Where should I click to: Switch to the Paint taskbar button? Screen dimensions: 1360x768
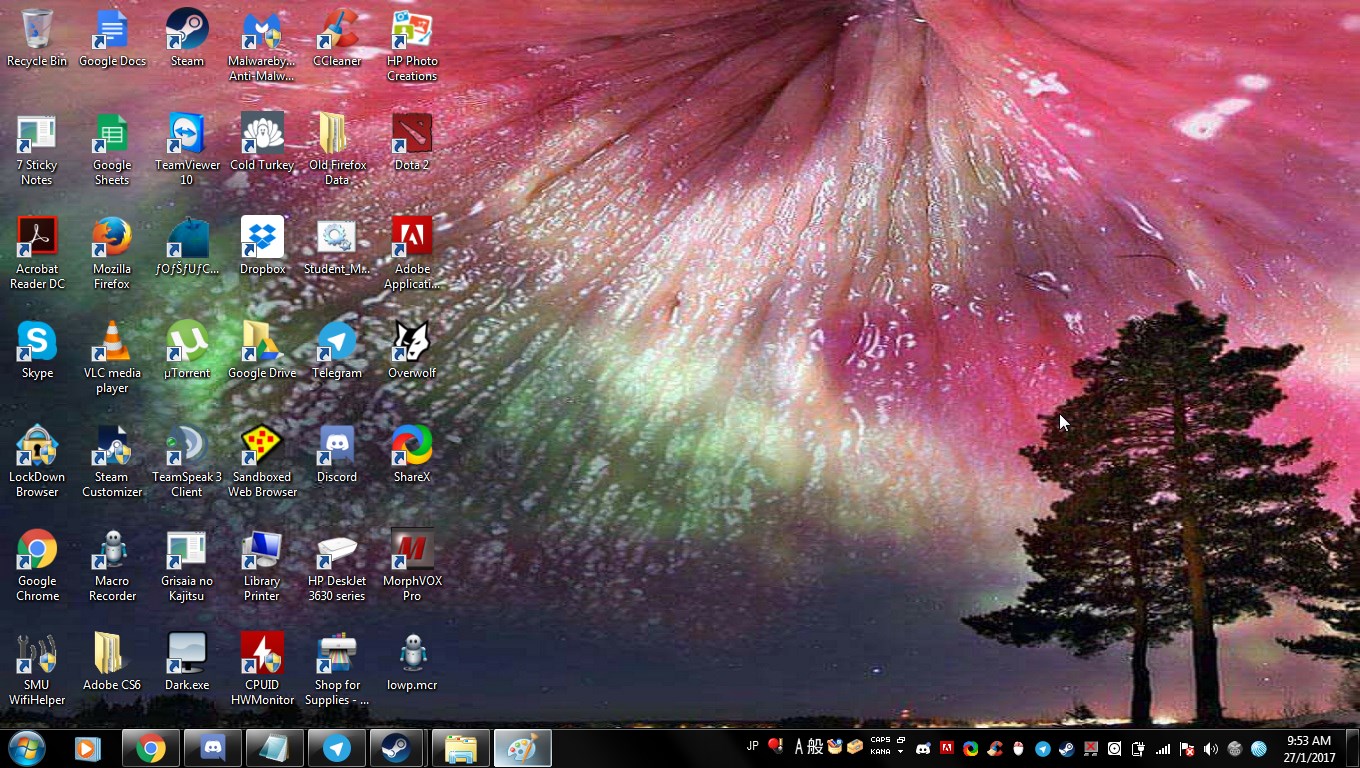click(x=523, y=748)
